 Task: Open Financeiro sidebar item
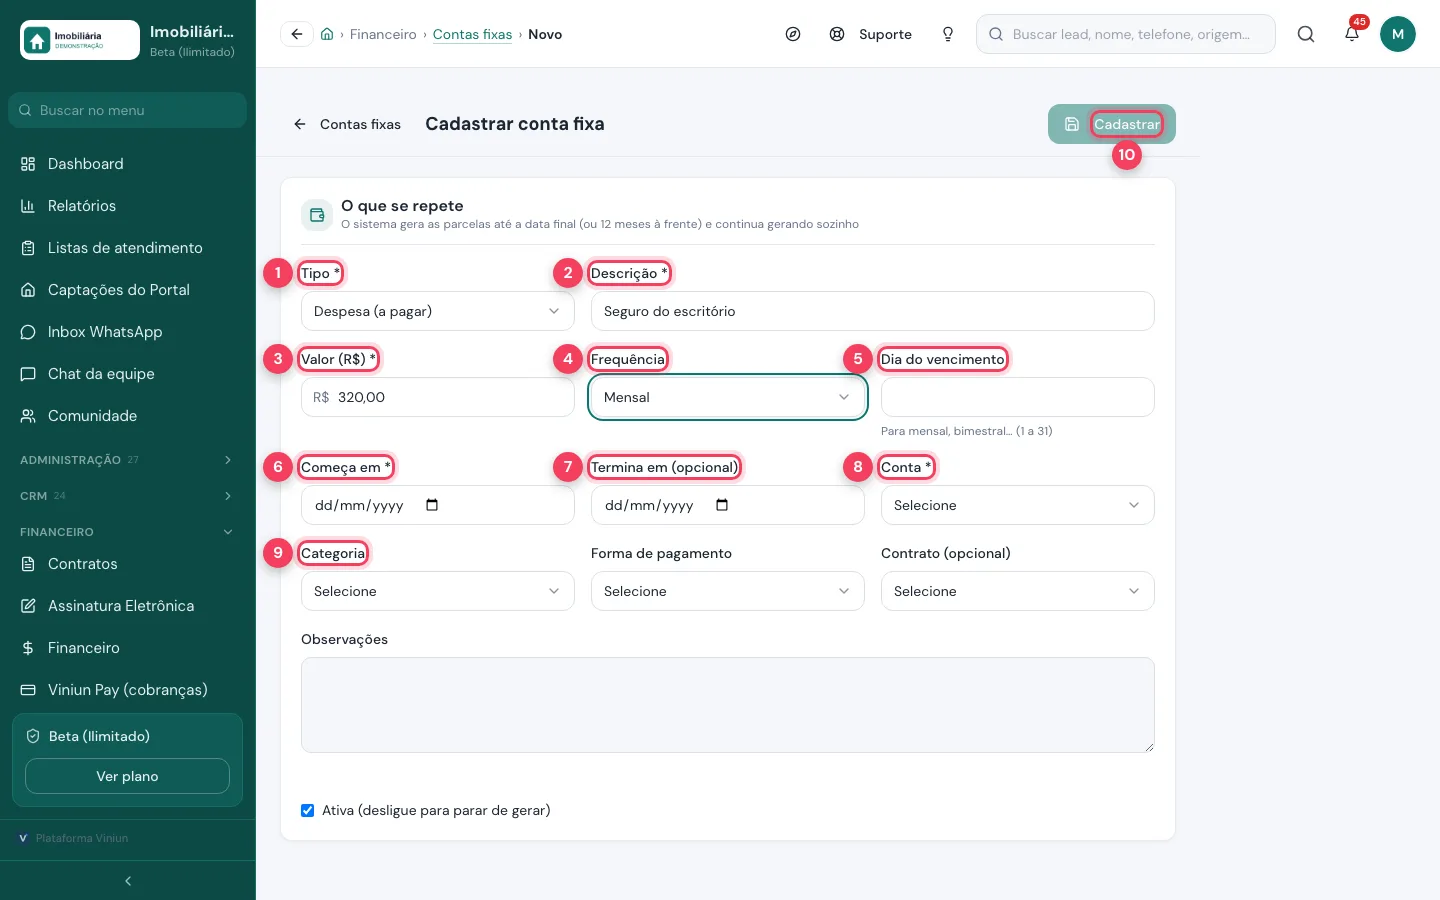click(128, 648)
